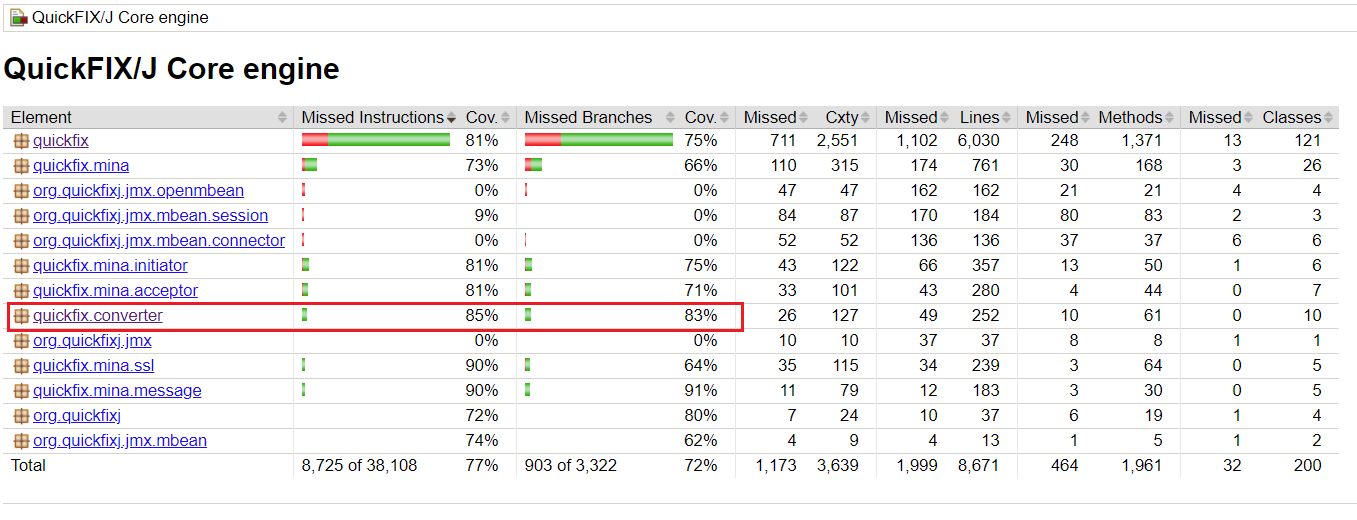The width and height of the screenshot is (1357, 520).
Task: Sort by Classes column header
Action: pos(1297,118)
